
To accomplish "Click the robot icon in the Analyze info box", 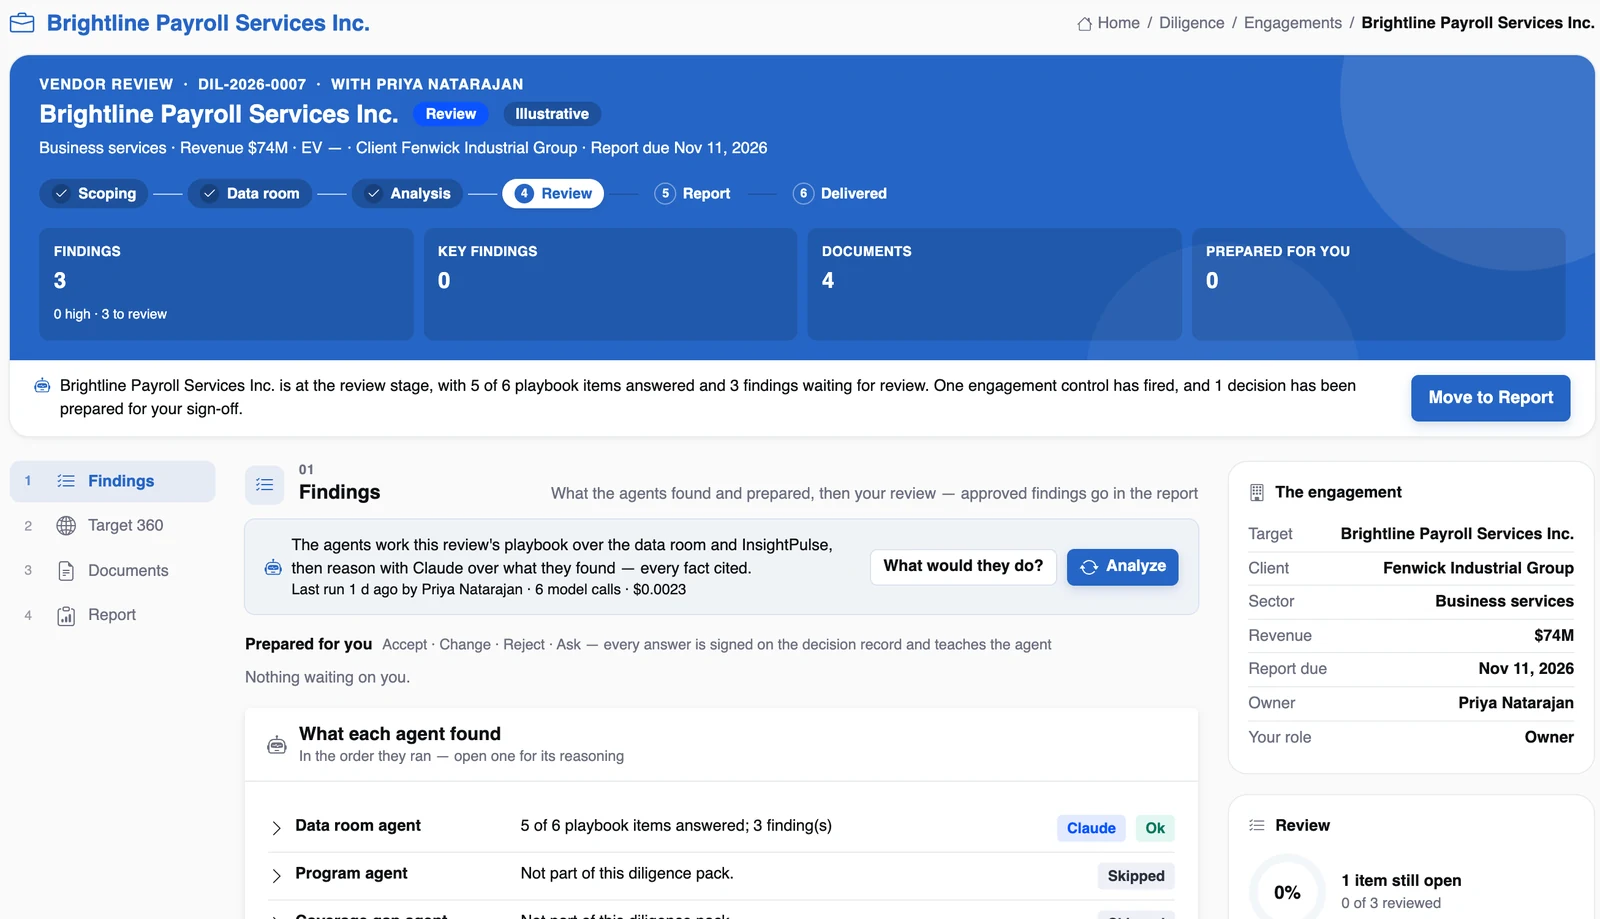I will [x=273, y=568].
